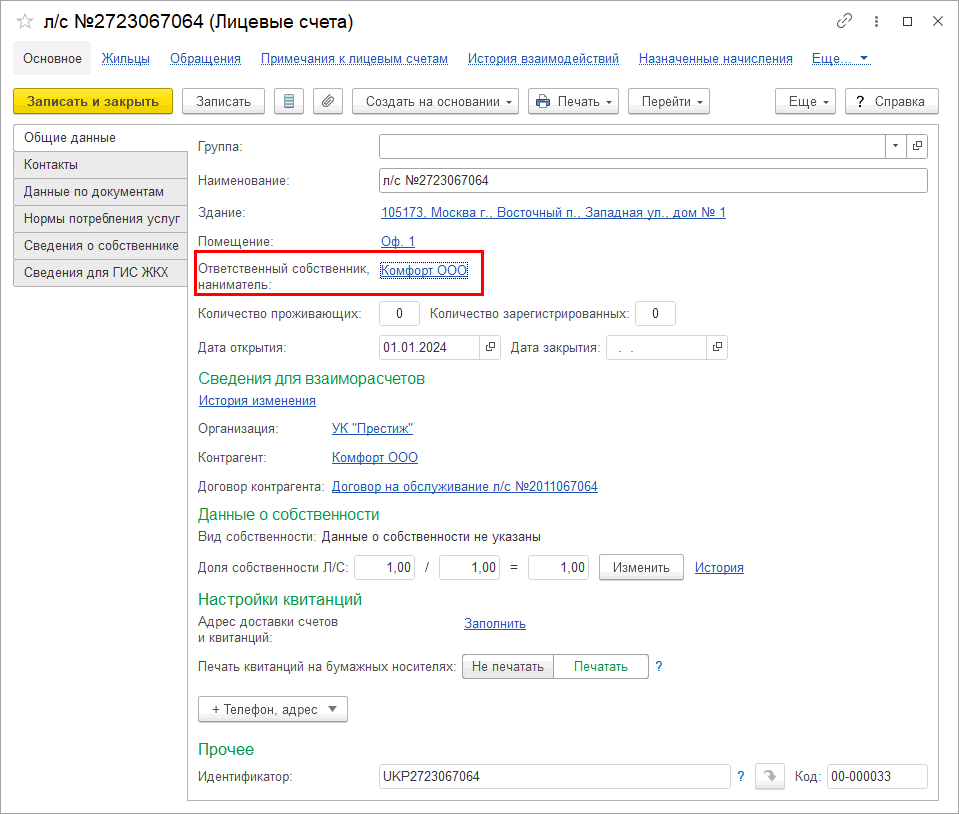Click the regenerate identifier arrow button
The width and height of the screenshot is (959, 814).
point(770,776)
